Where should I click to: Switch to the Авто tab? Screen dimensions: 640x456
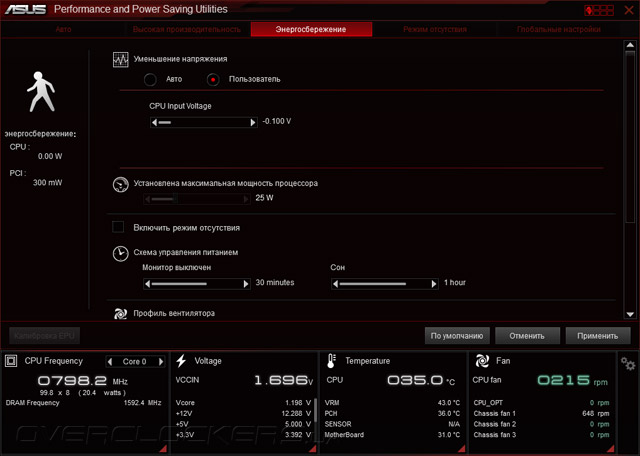tap(63, 29)
